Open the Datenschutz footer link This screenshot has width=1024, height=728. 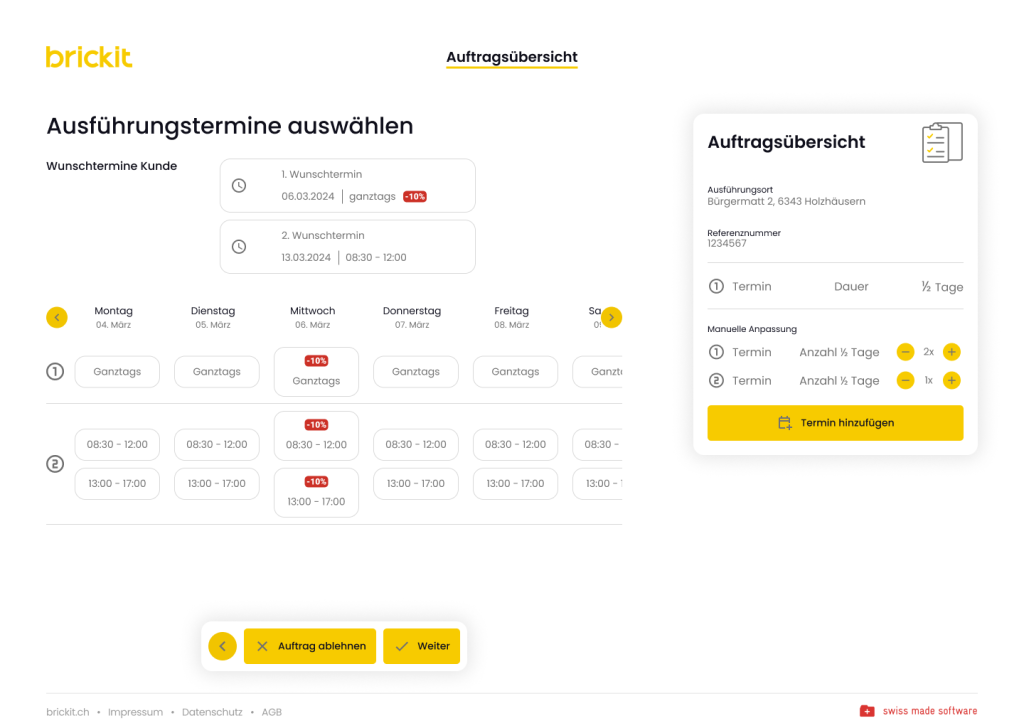(212, 712)
